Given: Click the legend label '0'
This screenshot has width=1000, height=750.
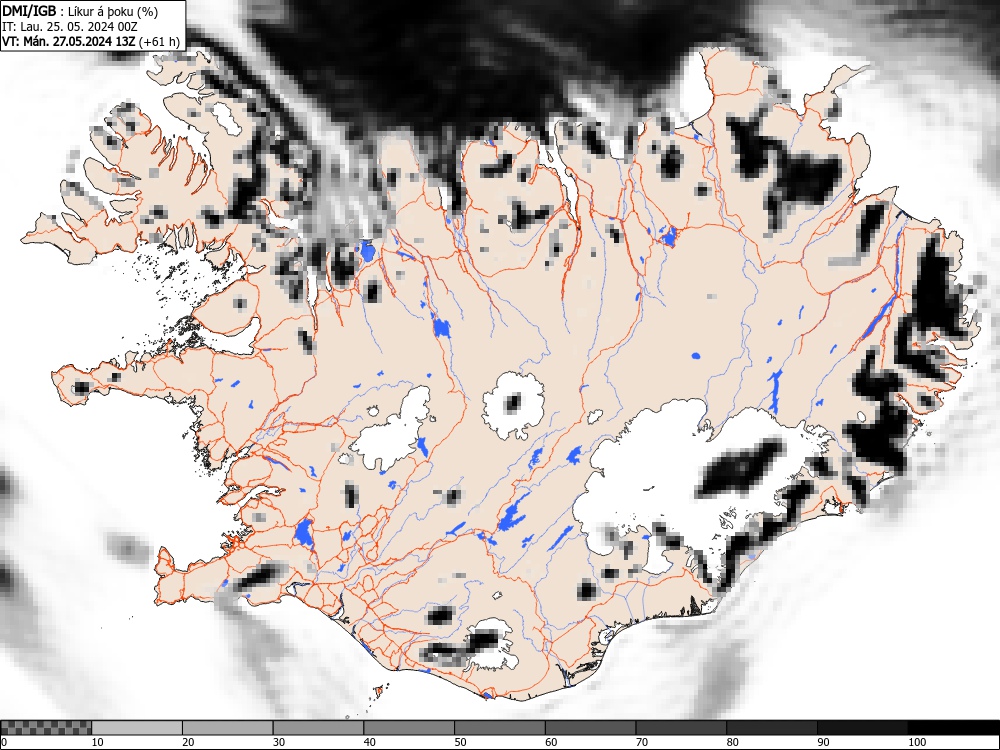Looking at the screenshot, I should (4, 742).
